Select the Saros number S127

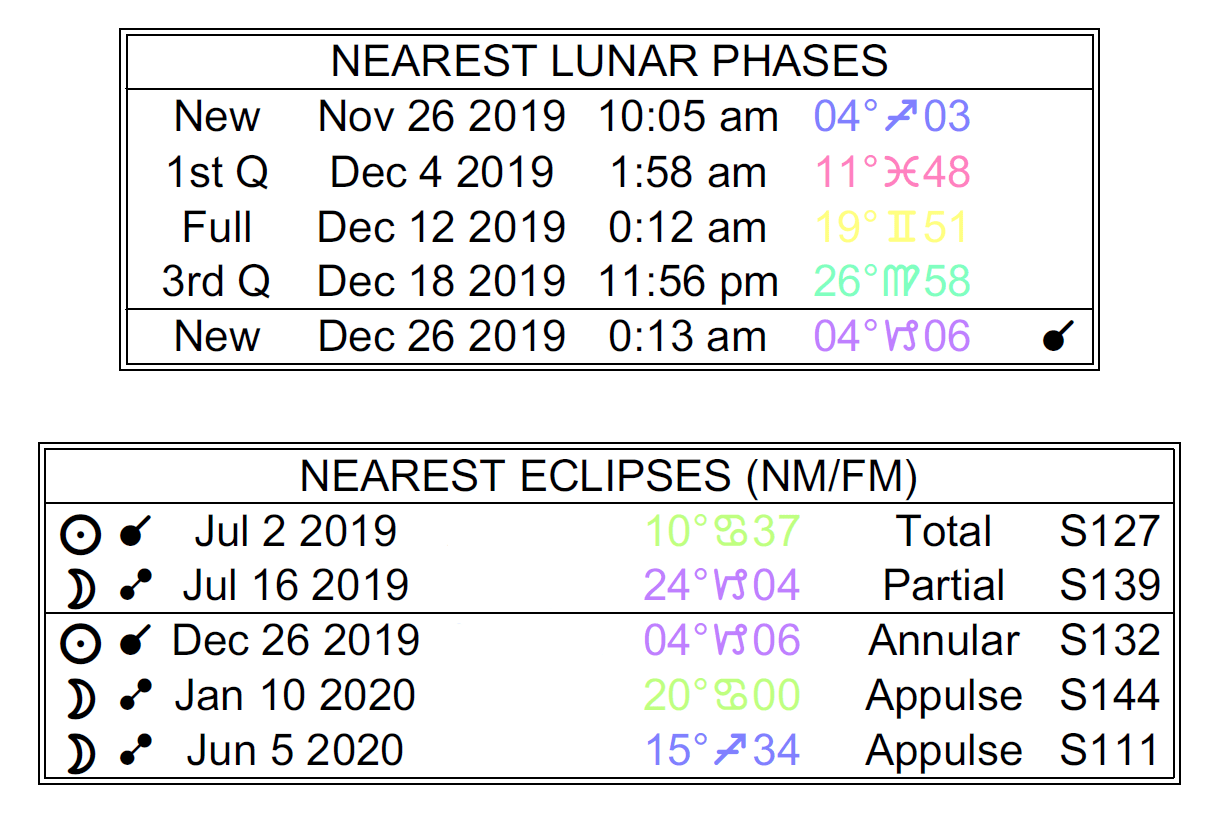(1110, 531)
